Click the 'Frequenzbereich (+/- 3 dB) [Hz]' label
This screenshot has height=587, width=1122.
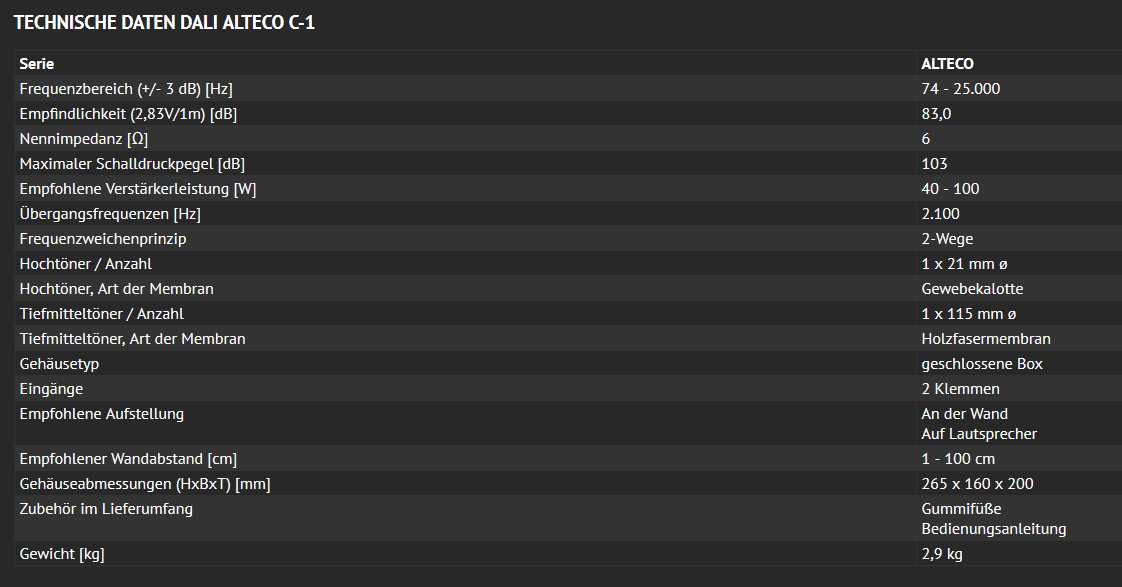coord(126,89)
